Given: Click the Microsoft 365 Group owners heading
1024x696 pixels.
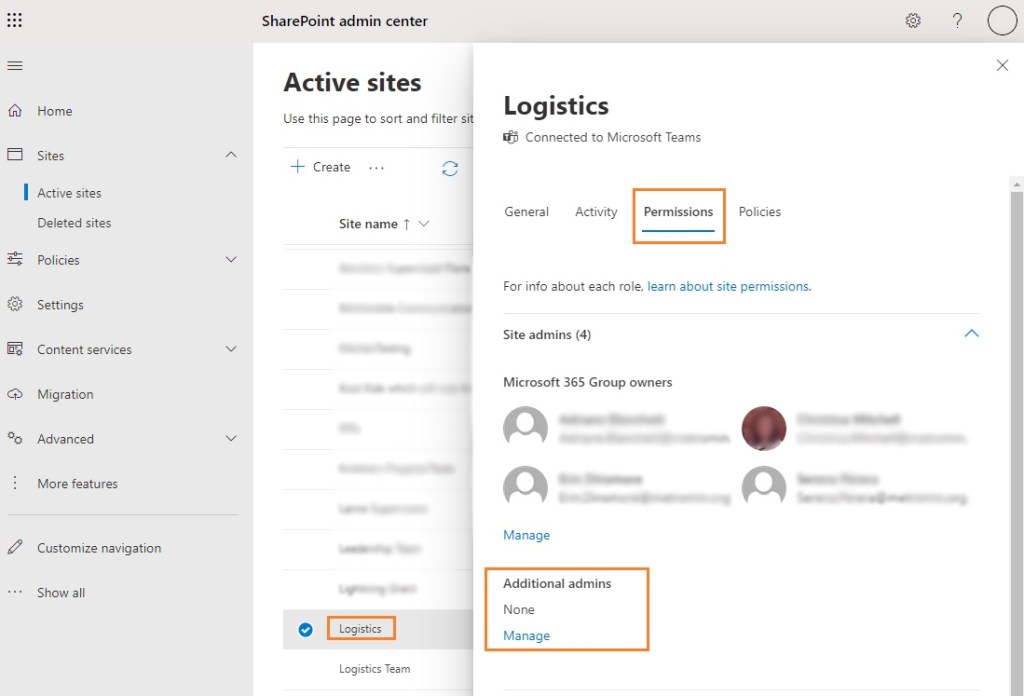Looking at the screenshot, I should click(x=587, y=382).
